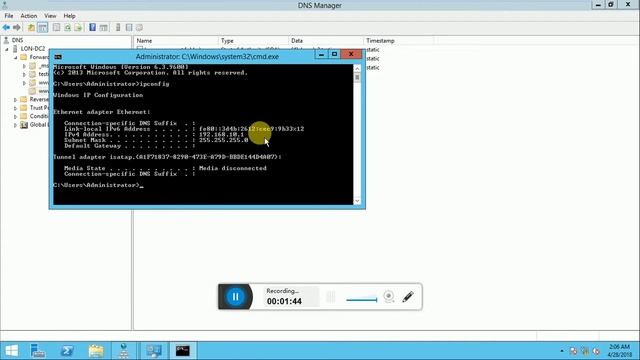Expand the Global Logs node
This screenshot has width=640, height=360.
click(x=16, y=125)
